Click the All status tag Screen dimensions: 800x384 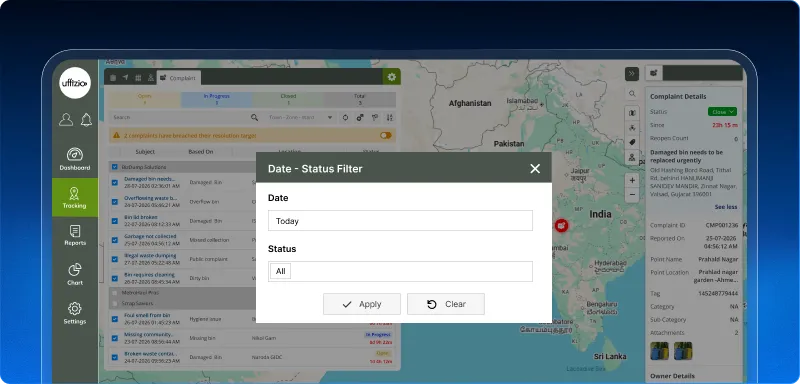[x=281, y=271]
